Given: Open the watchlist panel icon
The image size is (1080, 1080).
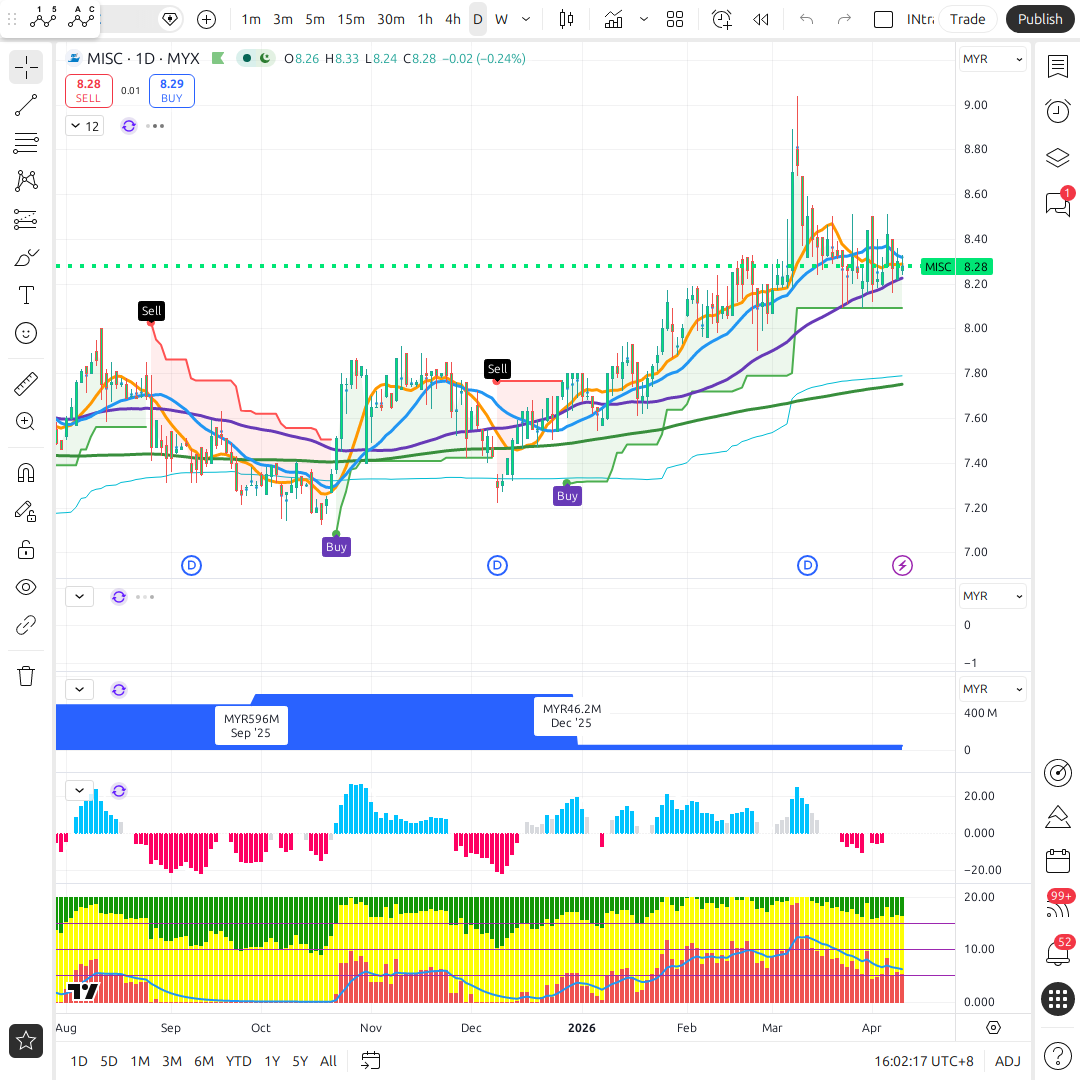Looking at the screenshot, I should click(x=1057, y=66).
